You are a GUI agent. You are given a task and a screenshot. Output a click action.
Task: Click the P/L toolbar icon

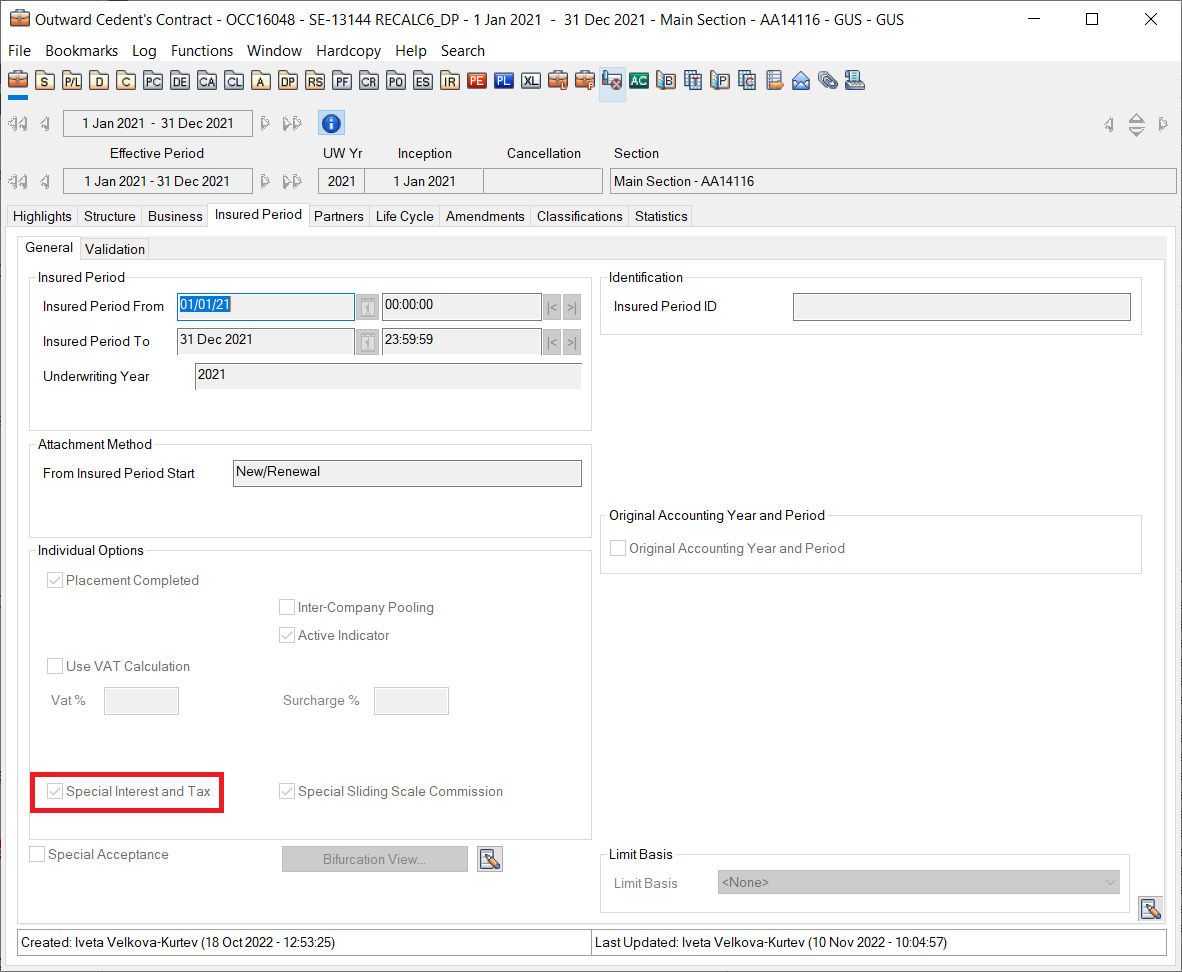coord(72,81)
